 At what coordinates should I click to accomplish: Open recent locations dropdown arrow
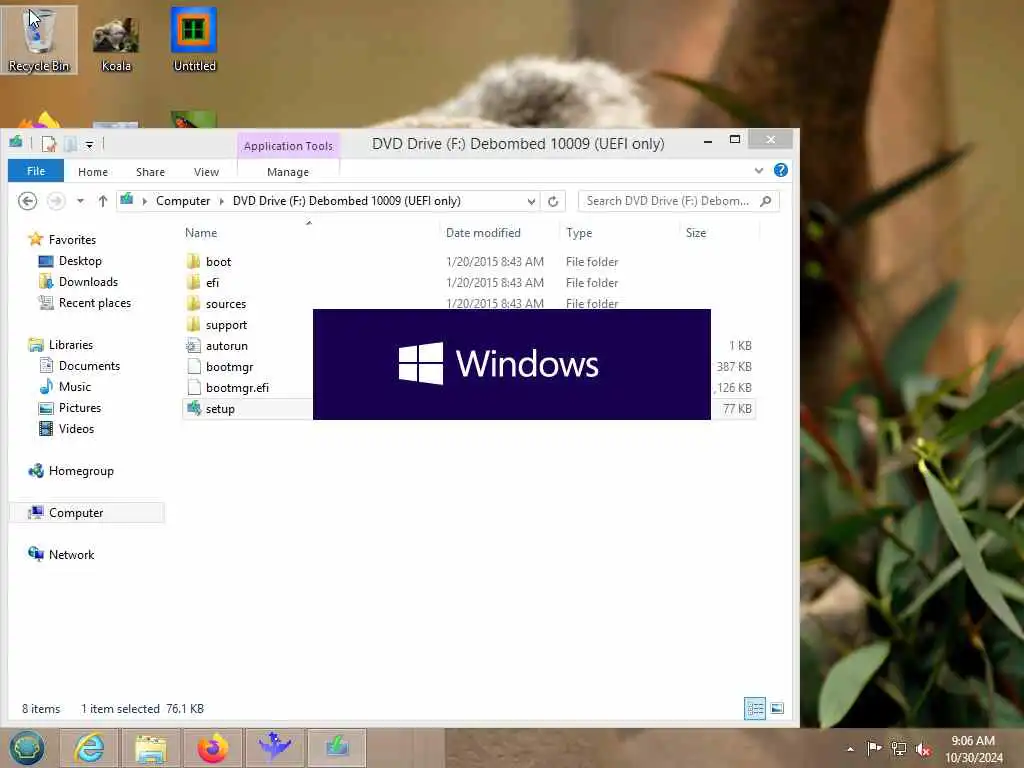click(80, 201)
